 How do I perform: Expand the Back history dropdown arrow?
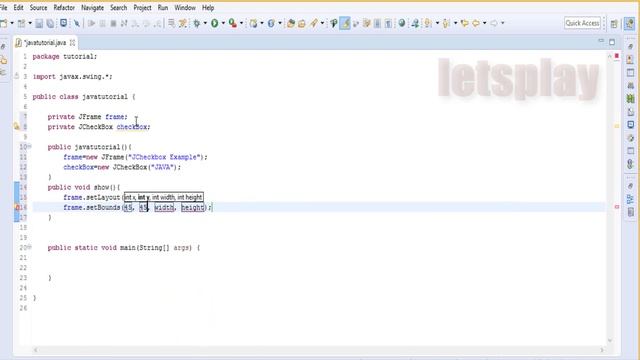pyautogui.click(x=484, y=23)
